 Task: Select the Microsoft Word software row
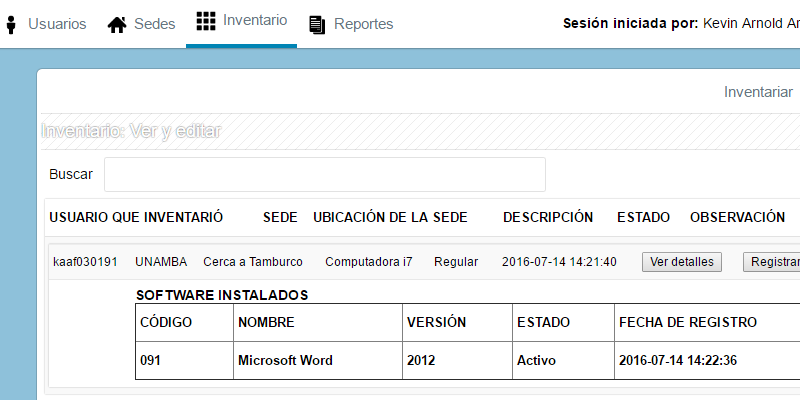tap(285, 360)
